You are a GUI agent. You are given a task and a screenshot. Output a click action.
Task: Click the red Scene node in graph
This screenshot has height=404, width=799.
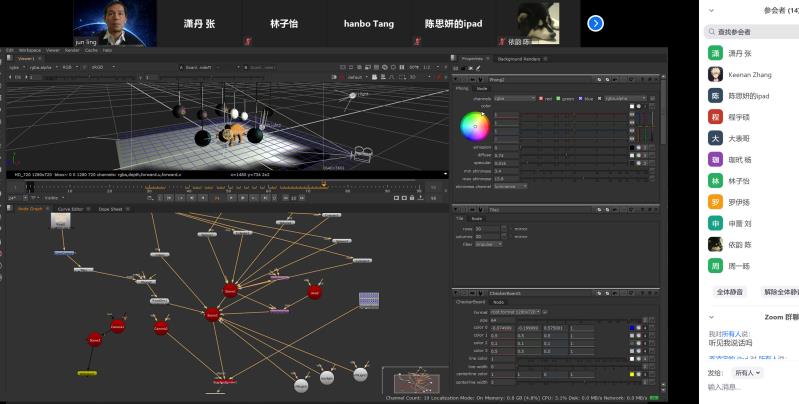tap(212, 314)
